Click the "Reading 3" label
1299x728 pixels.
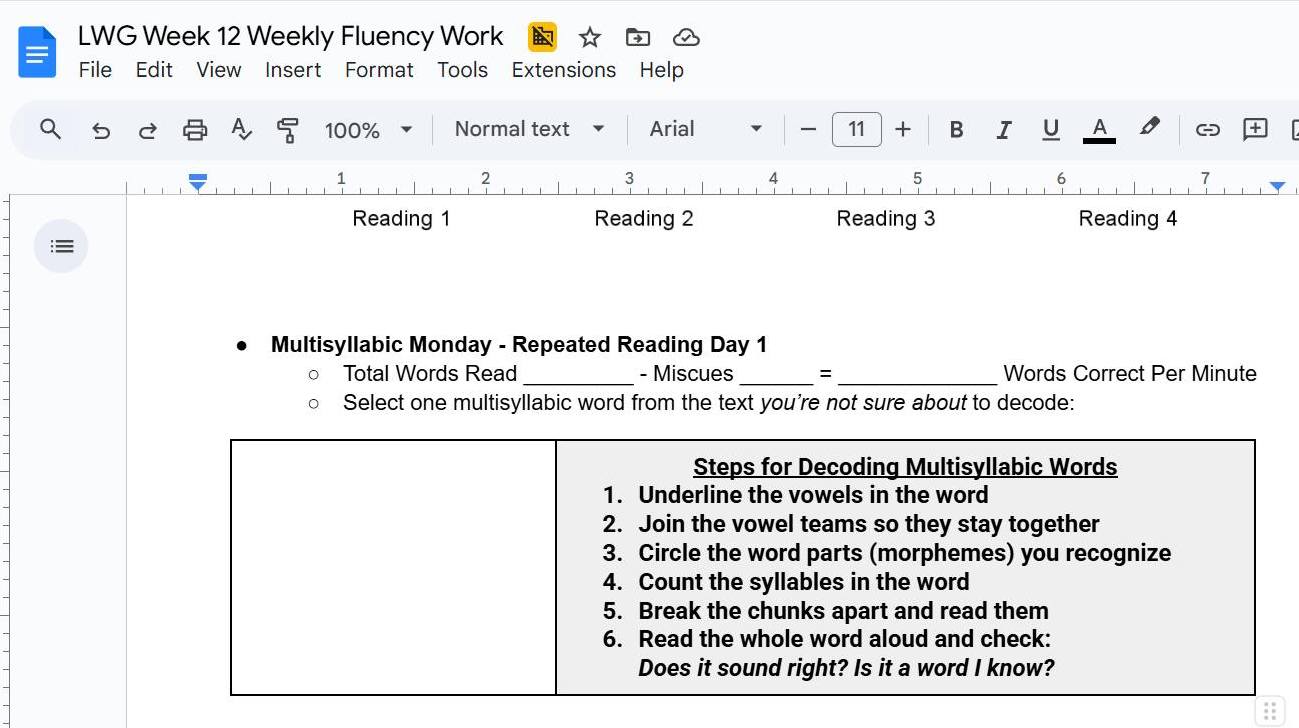pos(886,219)
